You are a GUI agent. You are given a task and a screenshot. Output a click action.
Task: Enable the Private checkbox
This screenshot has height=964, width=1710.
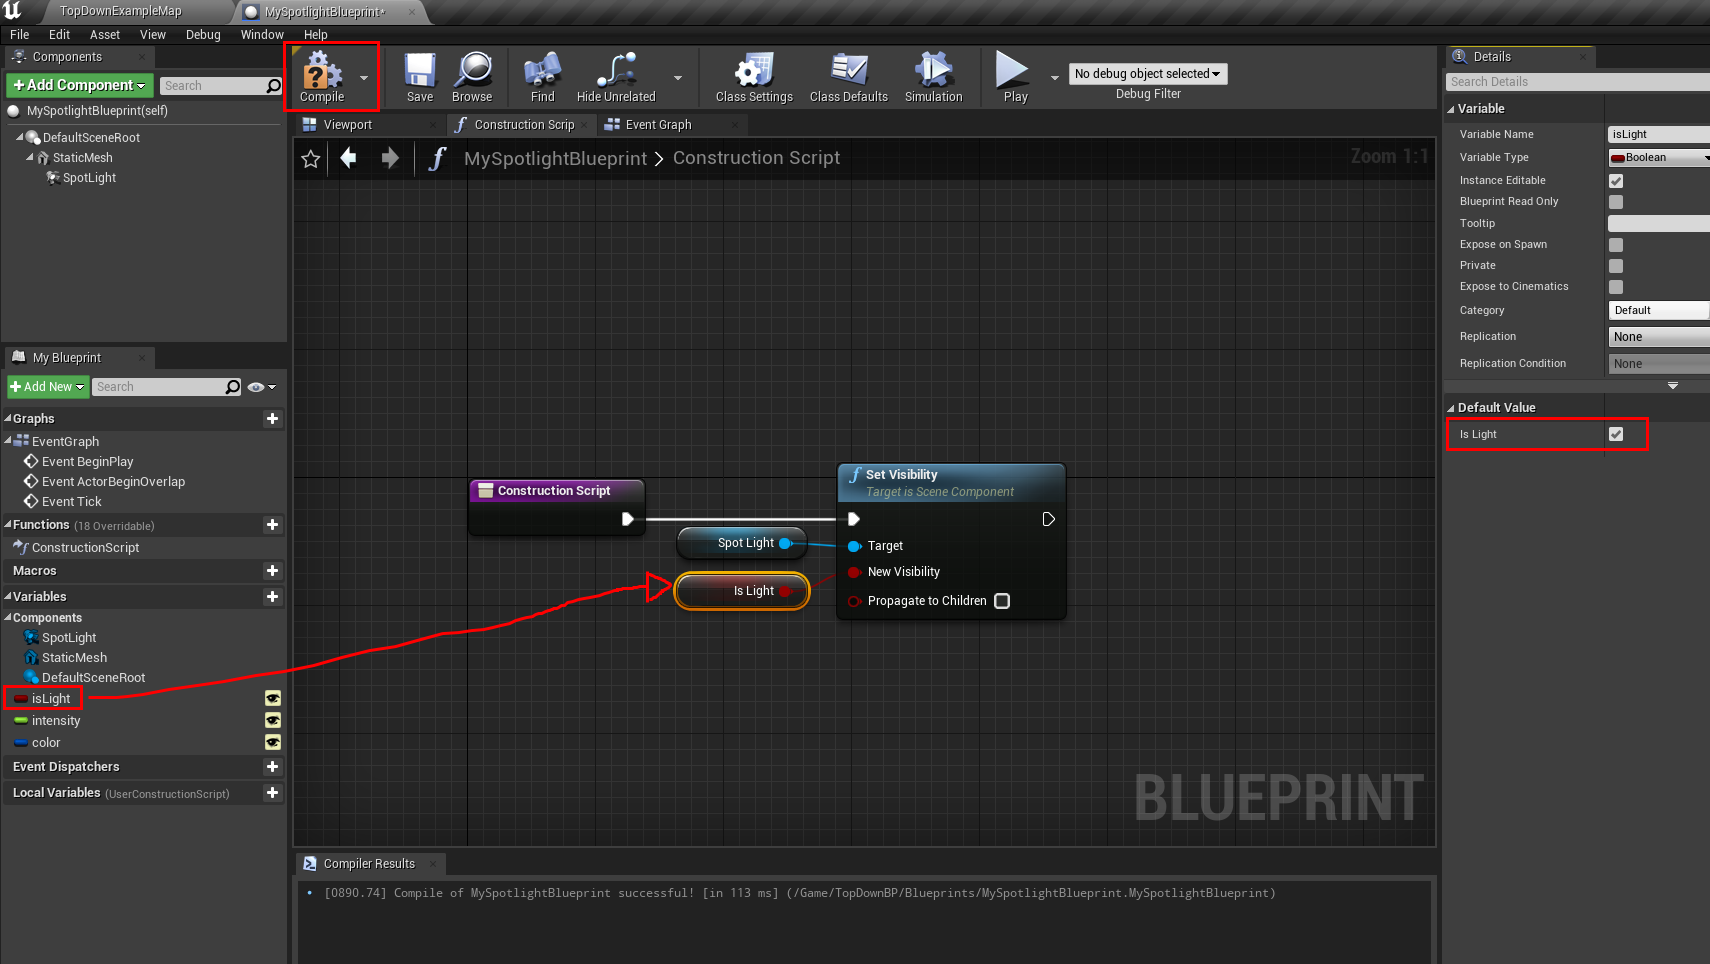pyautogui.click(x=1616, y=266)
